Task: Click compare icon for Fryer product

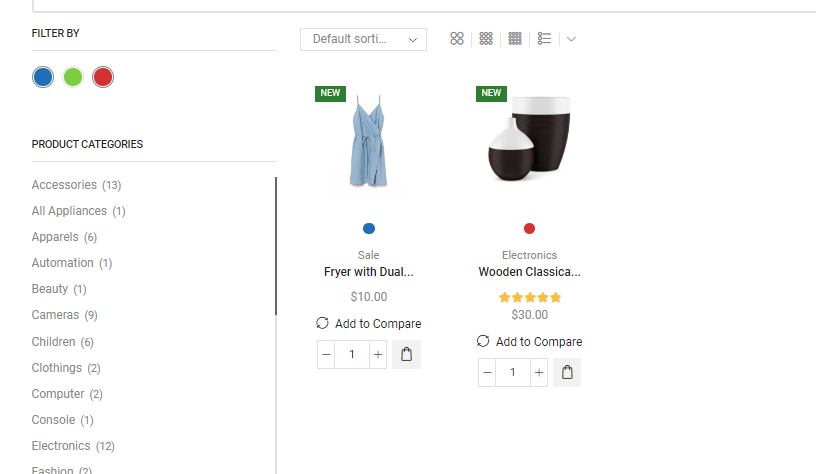Action: 322,323
